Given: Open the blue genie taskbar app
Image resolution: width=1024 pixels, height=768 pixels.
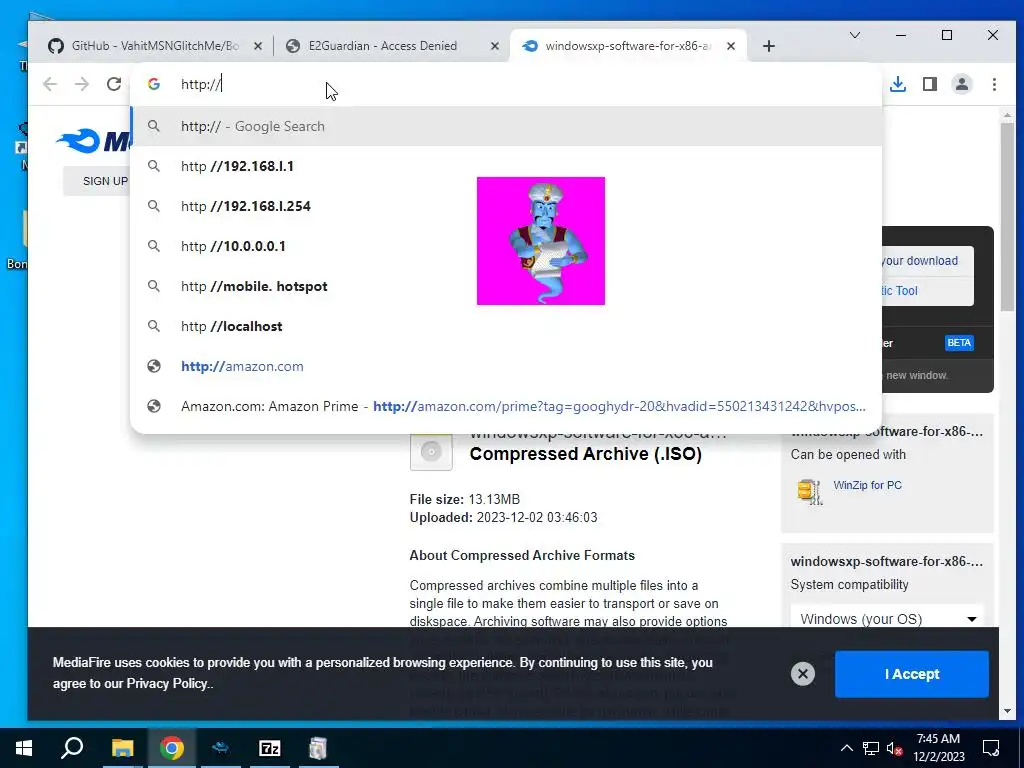Looking at the screenshot, I should coord(221,748).
